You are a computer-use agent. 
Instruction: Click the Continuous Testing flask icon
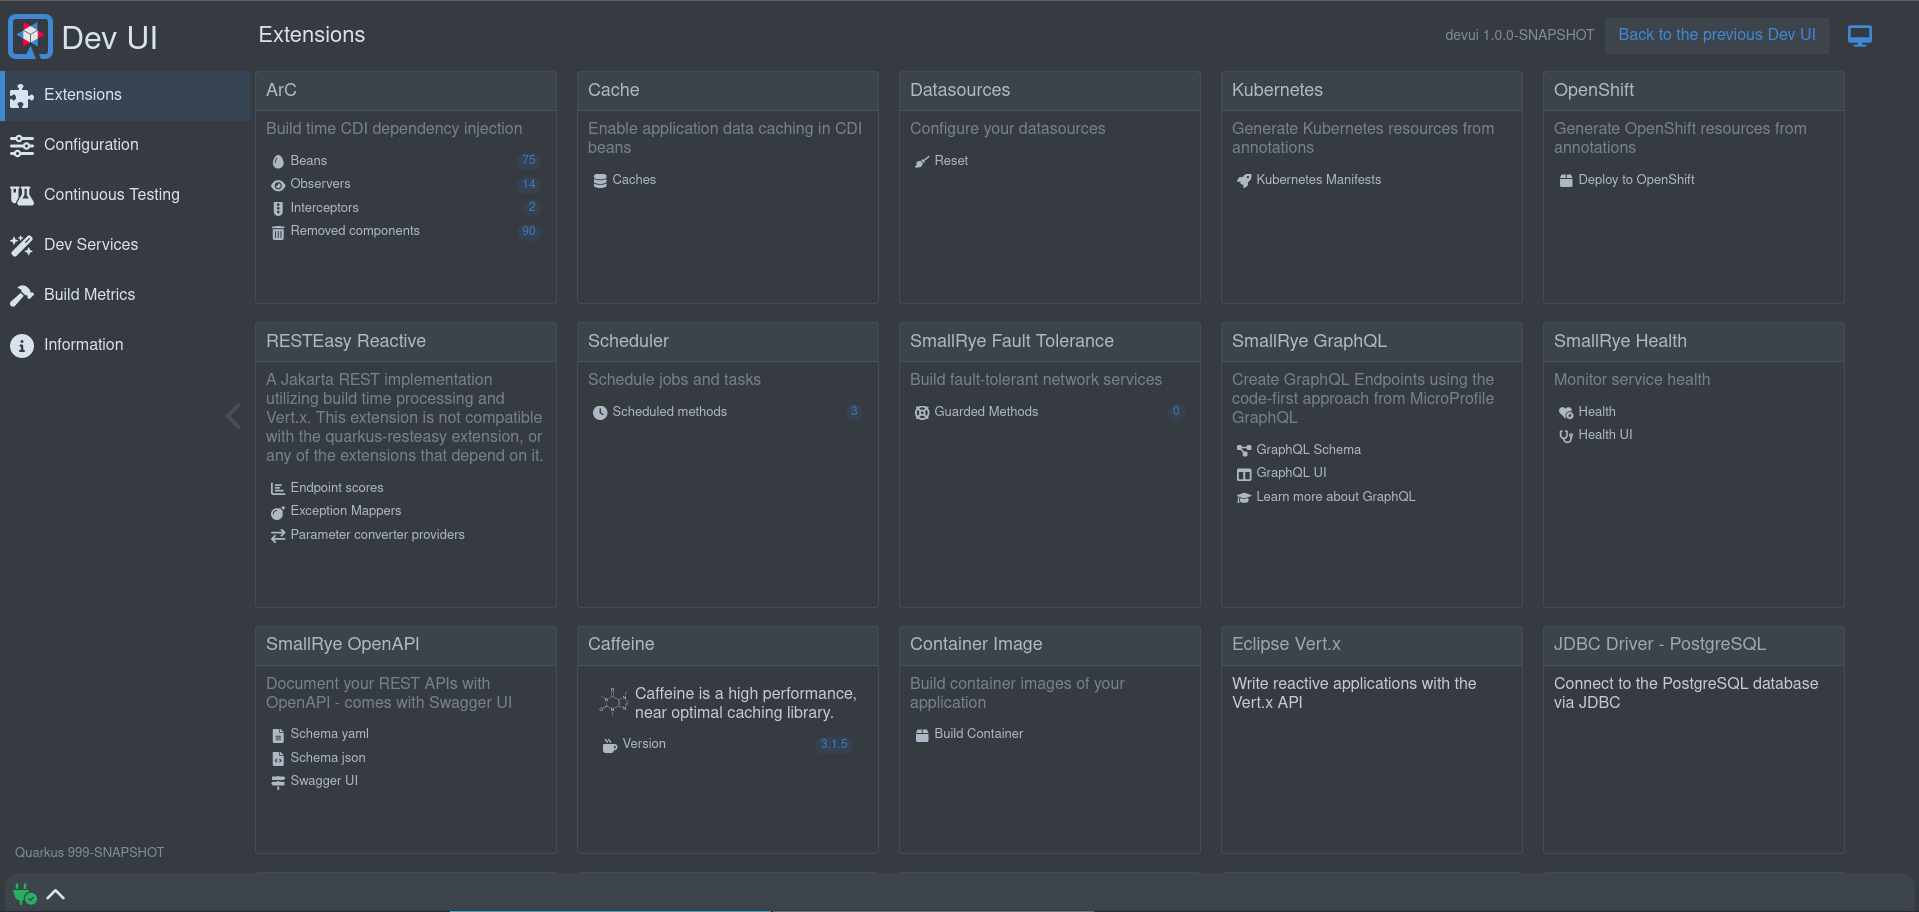click(x=21, y=195)
